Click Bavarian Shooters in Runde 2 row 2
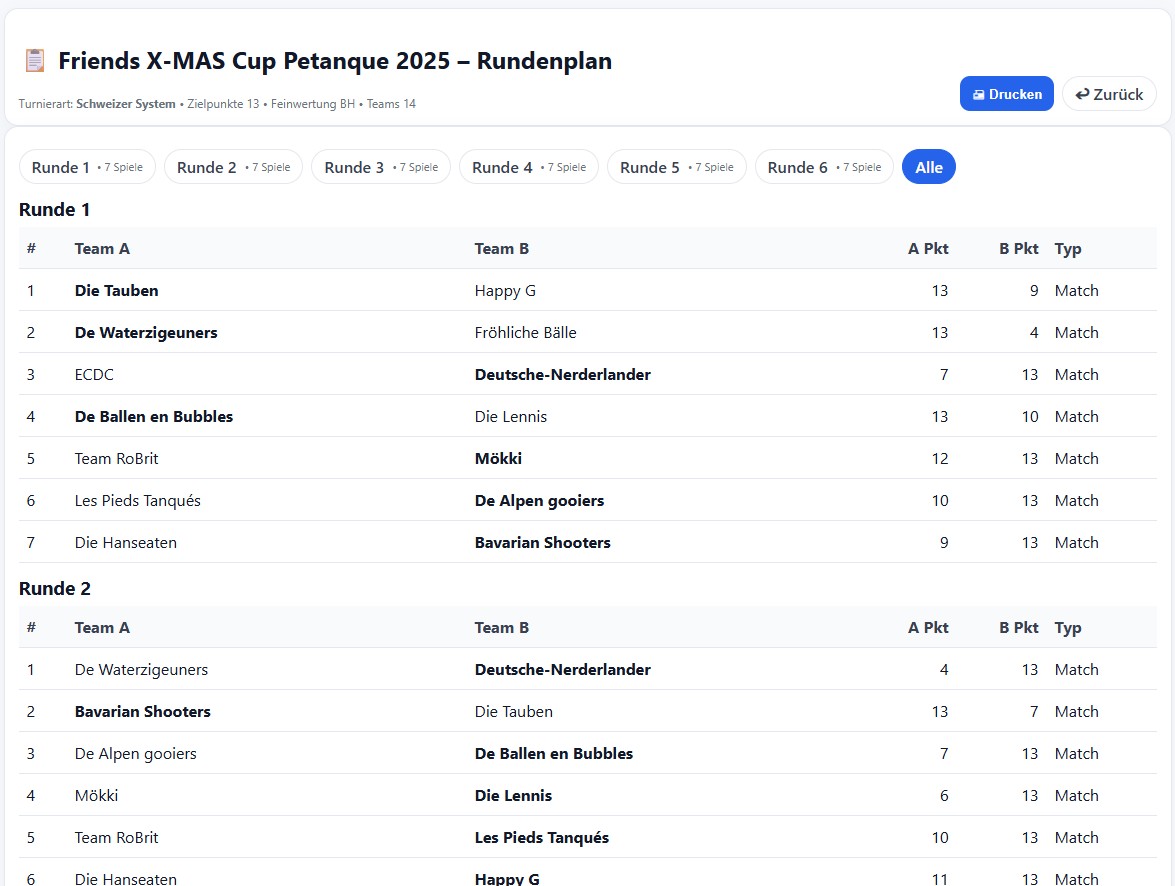 (142, 712)
